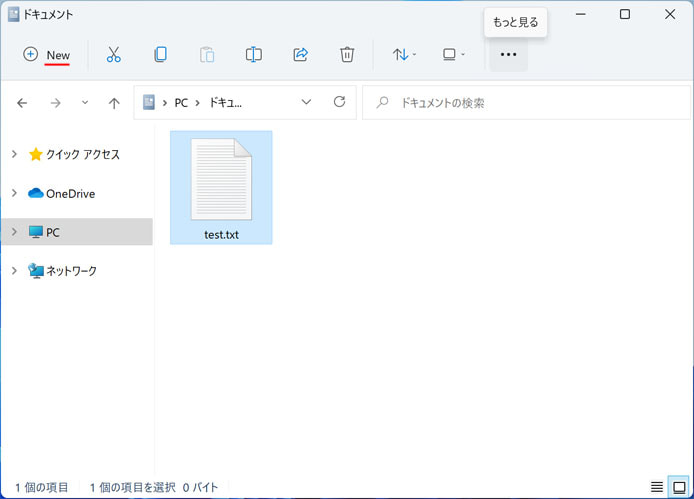Expand the クイック アクセス tree node
Image resolution: width=694 pixels, height=499 pixels.
pos(14,154)
